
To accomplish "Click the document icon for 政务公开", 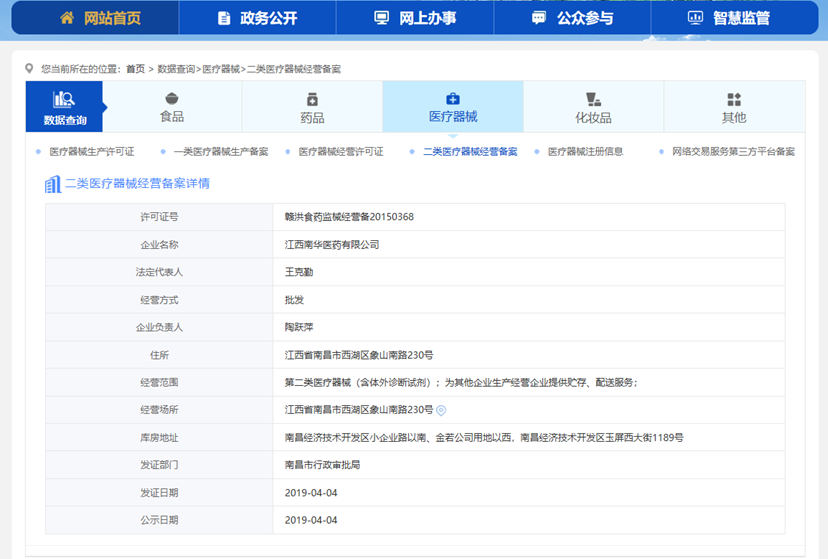I will coord(223,18).
